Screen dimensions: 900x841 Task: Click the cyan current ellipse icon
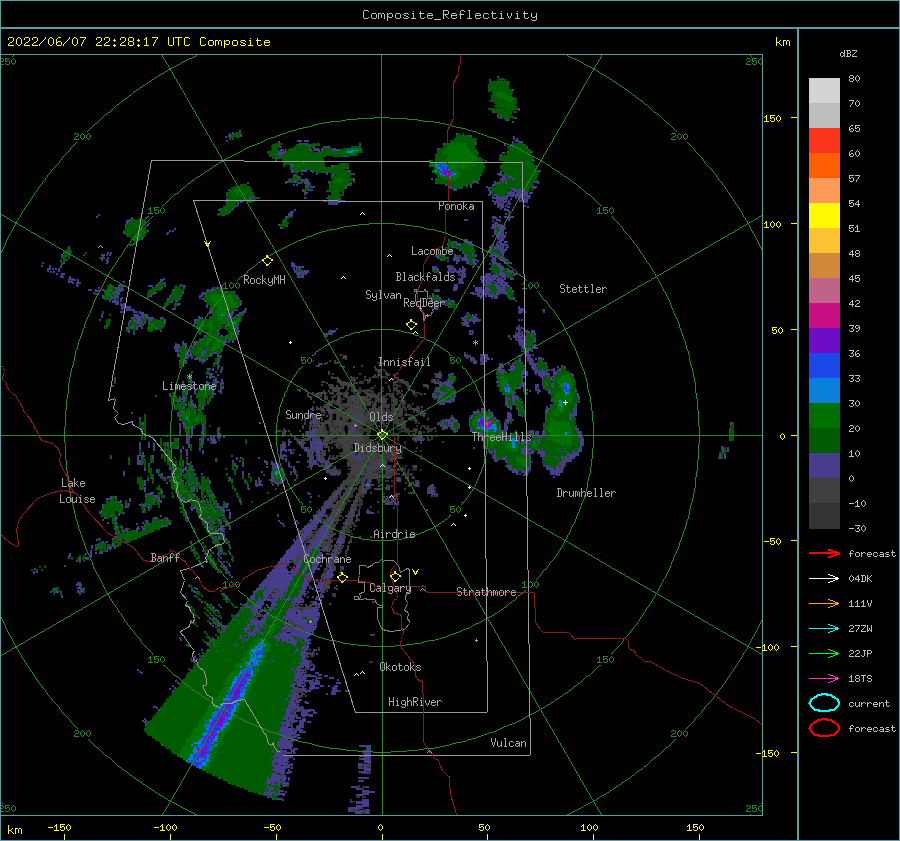[824, 703]
